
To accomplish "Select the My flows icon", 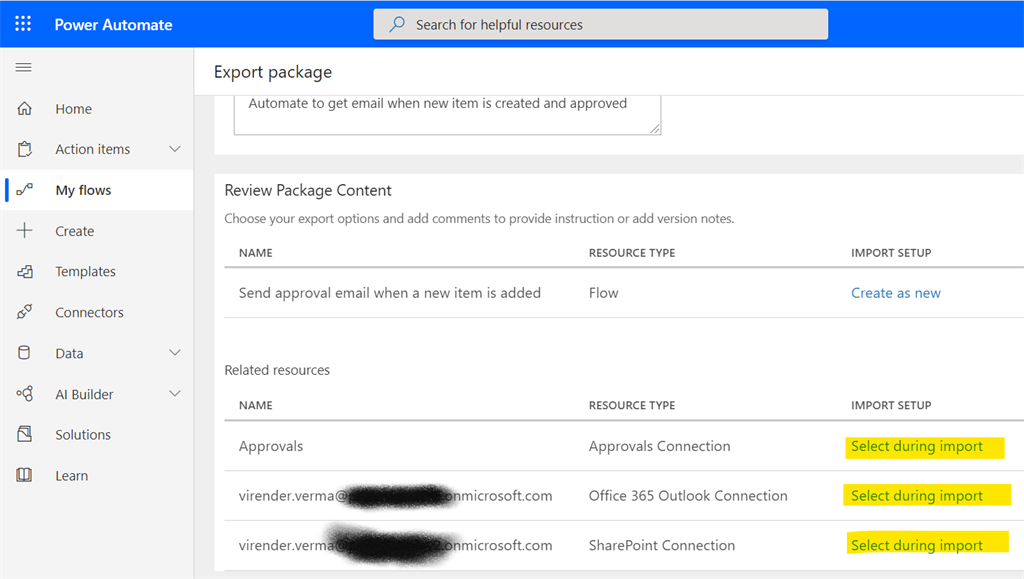I will point(24,189).
